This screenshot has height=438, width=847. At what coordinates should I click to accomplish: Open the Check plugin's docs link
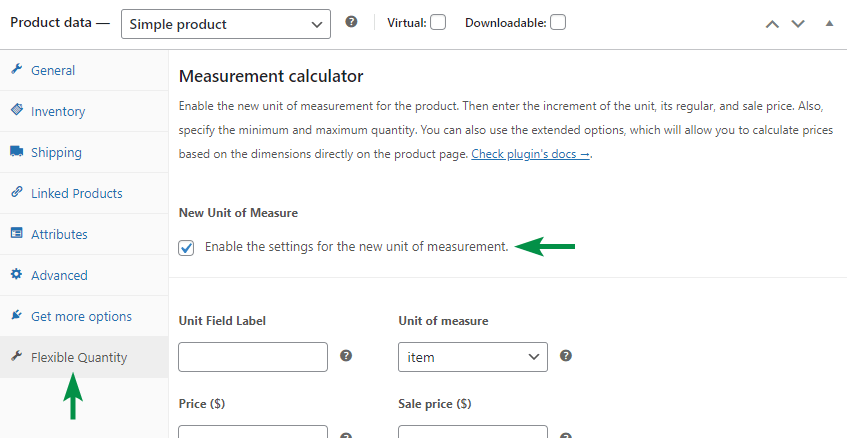click(530, 155)
